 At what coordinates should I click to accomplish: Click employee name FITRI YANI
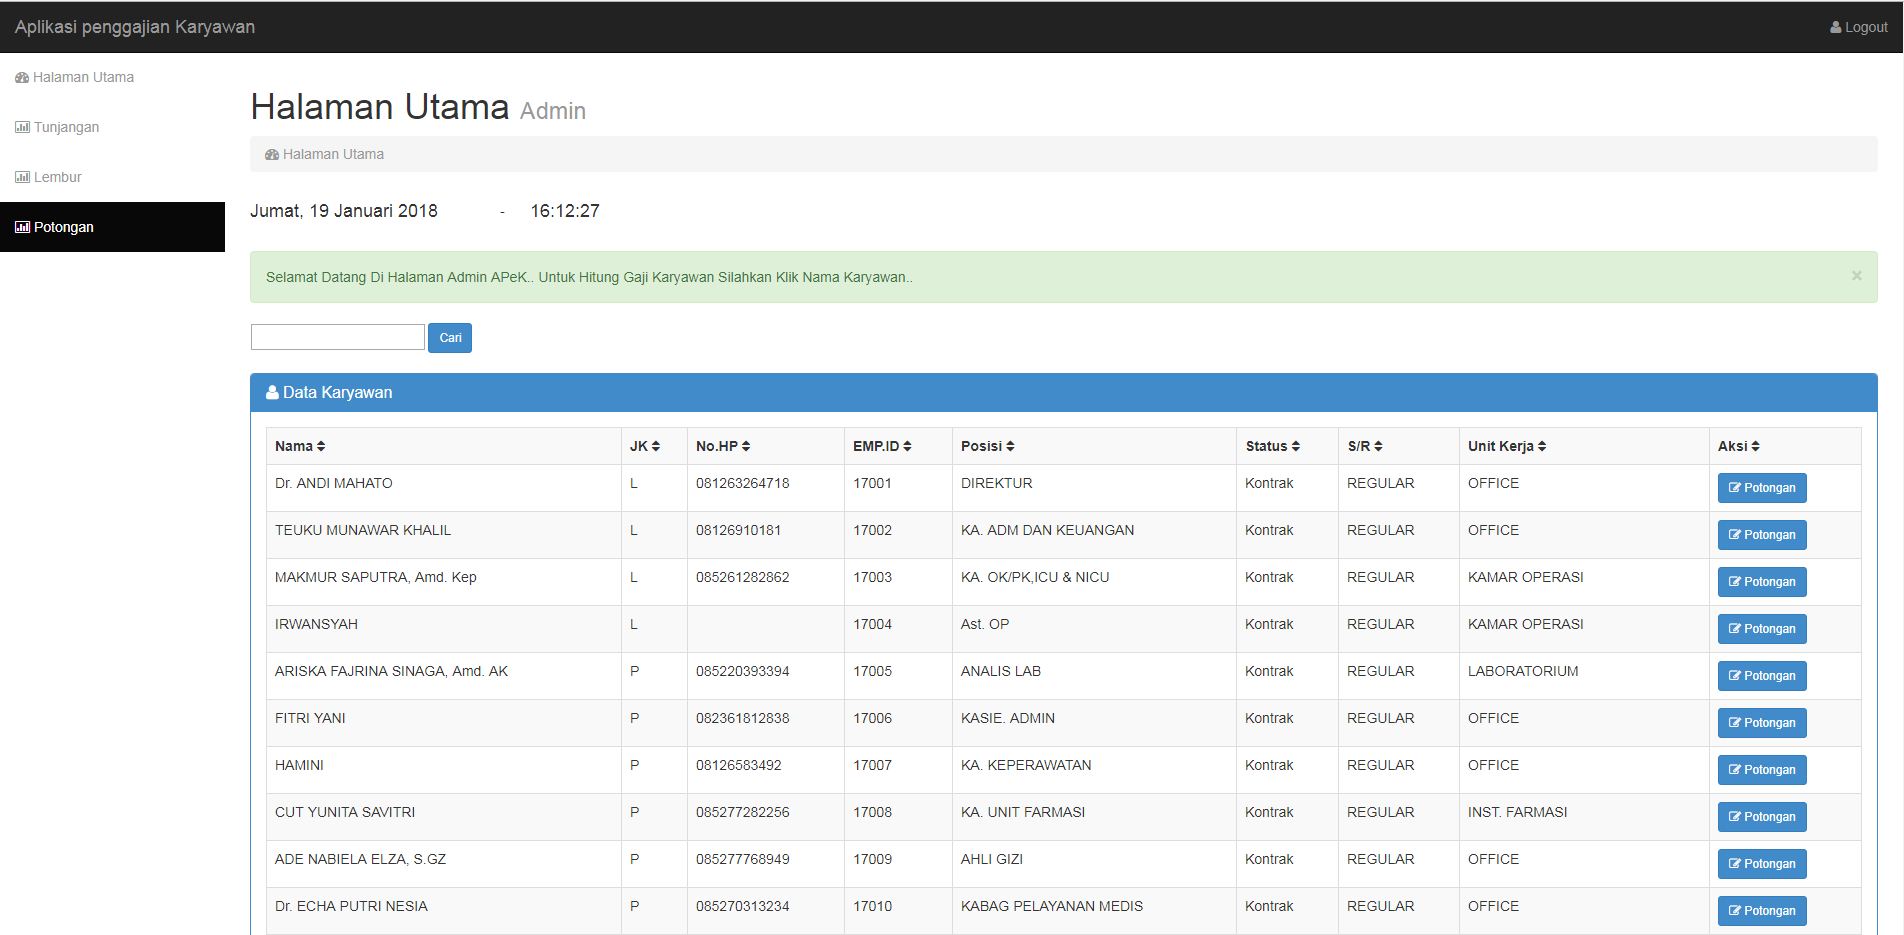pyautogui.click(x=310, y=718)
